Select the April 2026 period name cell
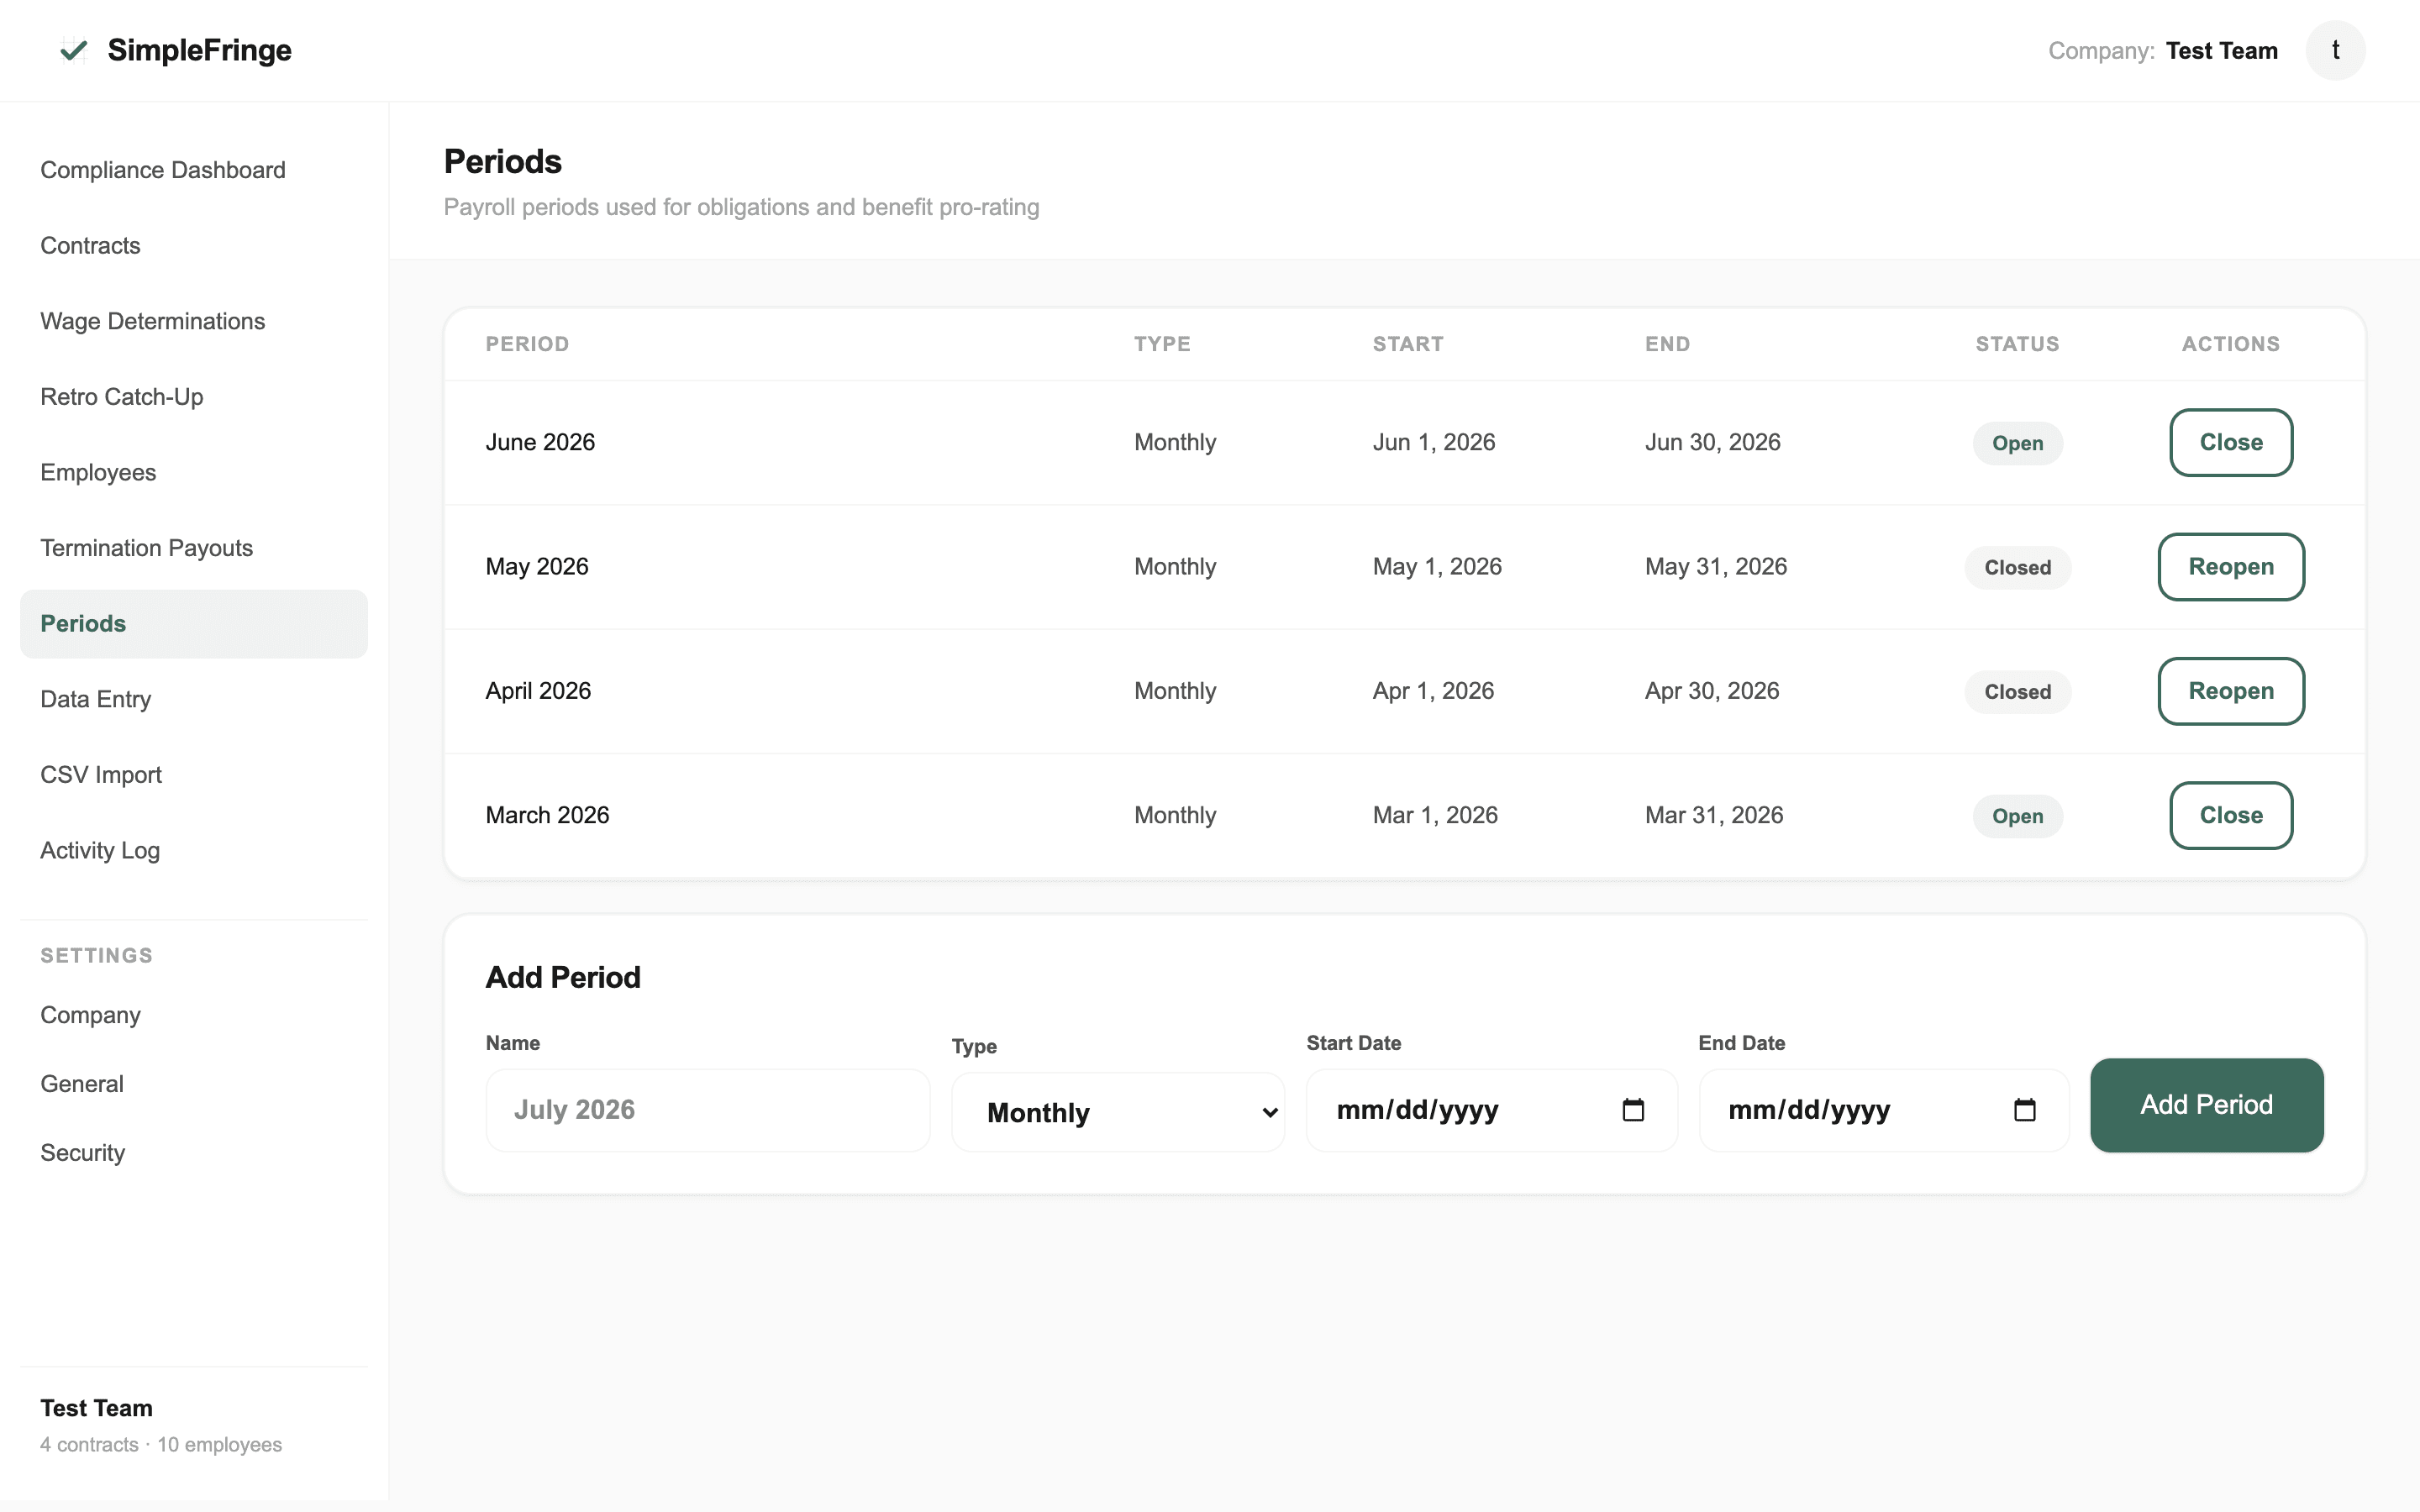 point(538,691)
